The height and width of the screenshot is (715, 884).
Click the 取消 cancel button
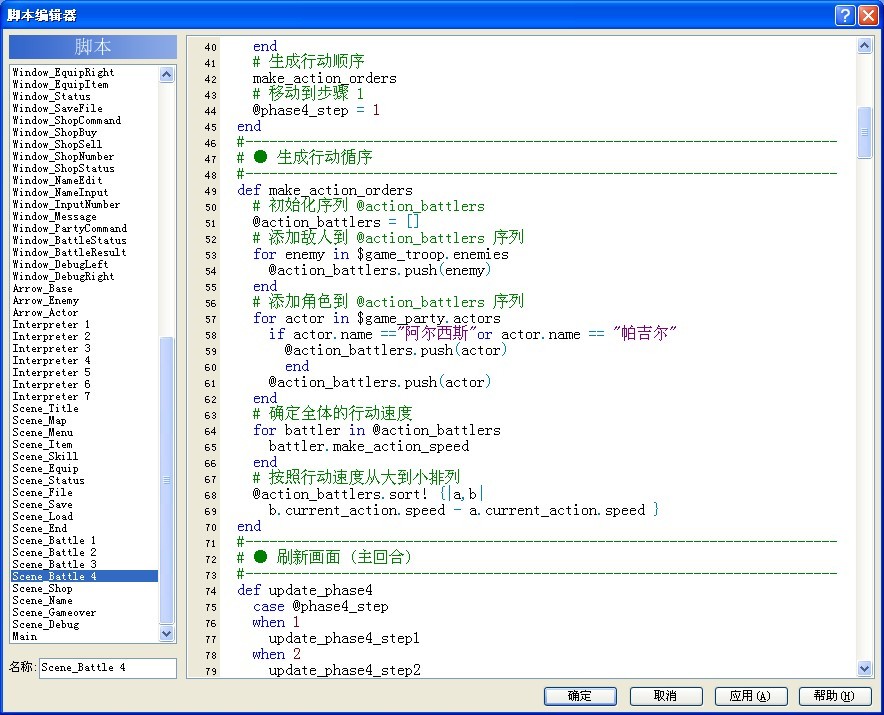(x=666, y=696)
